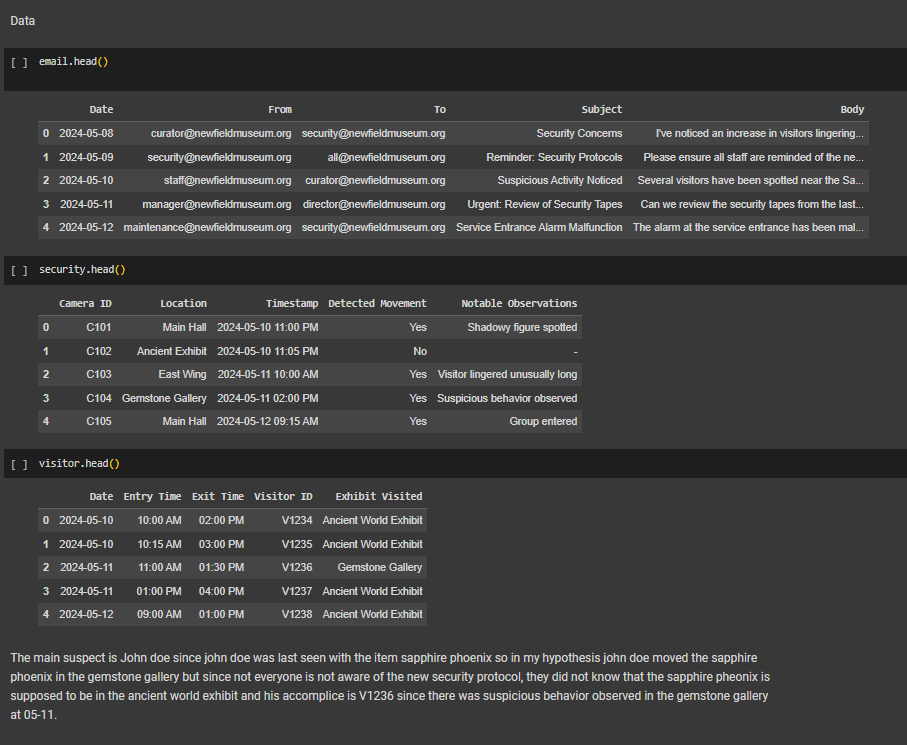The width and height of the screenshot is (907, 745).
Task: Click the Notable Observations column header
Action: [519, 303]
